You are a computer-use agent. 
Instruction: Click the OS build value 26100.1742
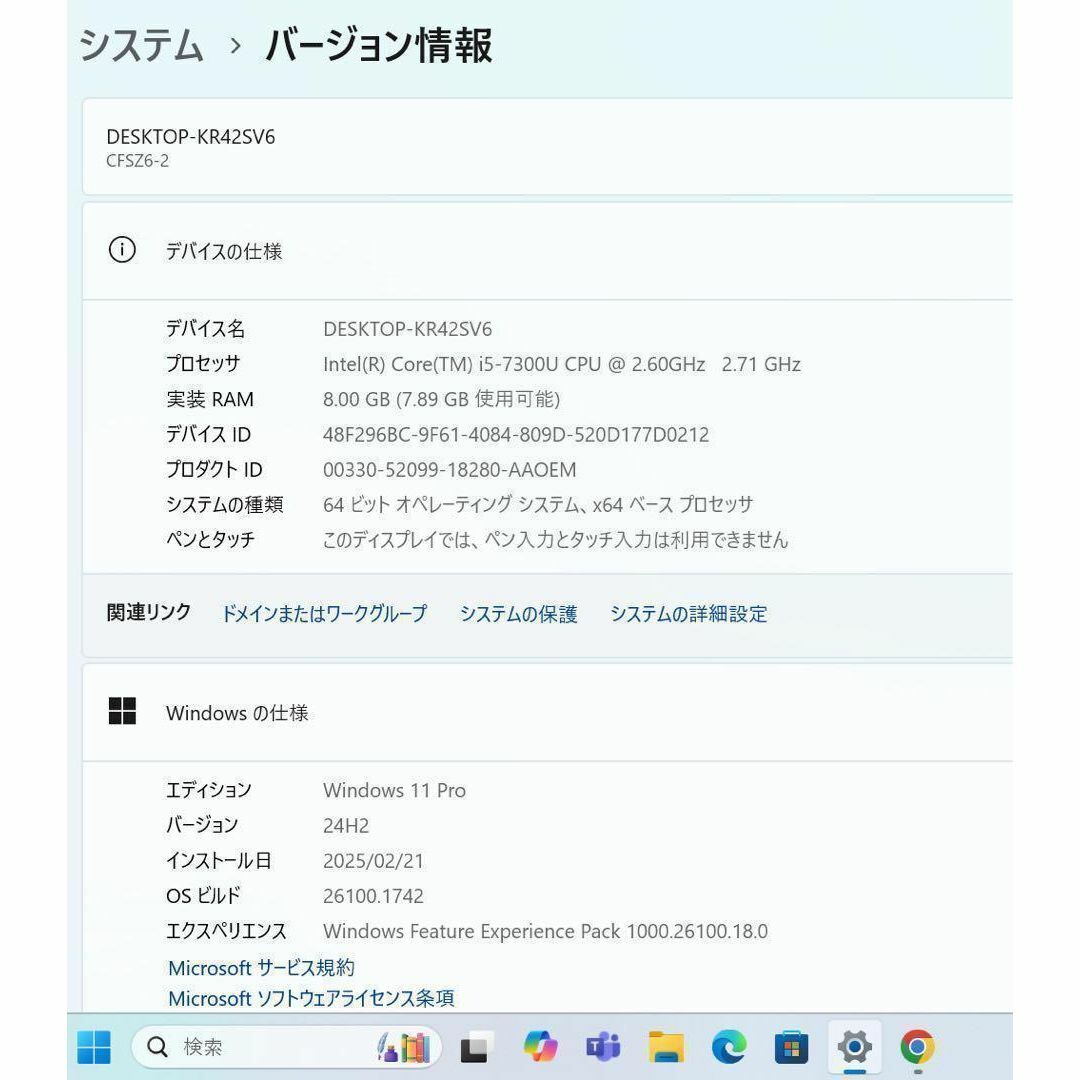[373, 896]
